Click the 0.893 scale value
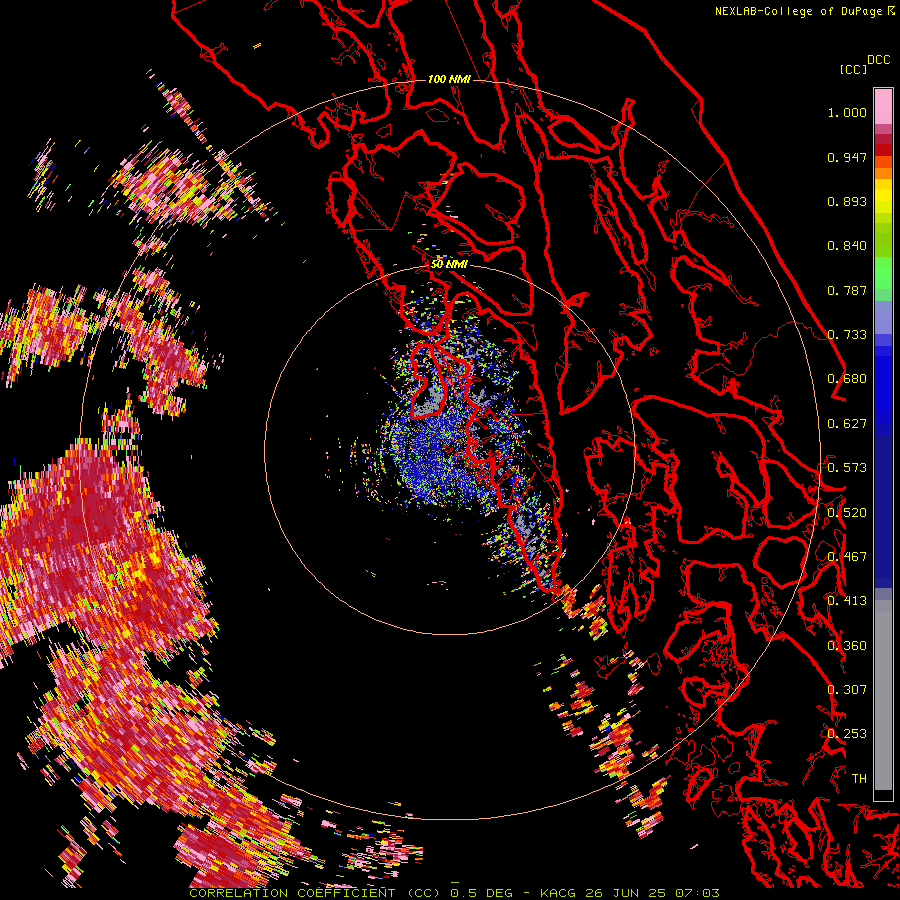Screen dimensions: 900x900 847,202
